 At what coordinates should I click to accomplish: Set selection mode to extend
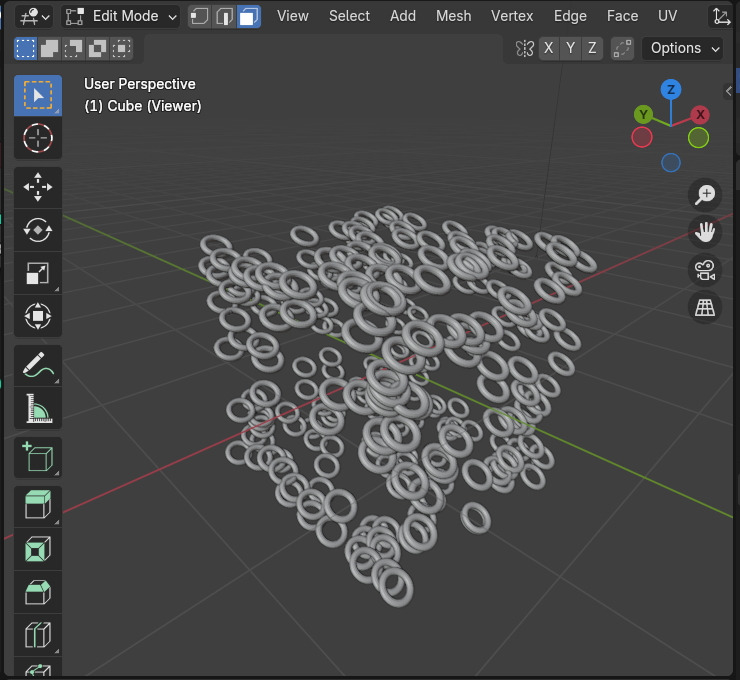[x=50, y=48]
